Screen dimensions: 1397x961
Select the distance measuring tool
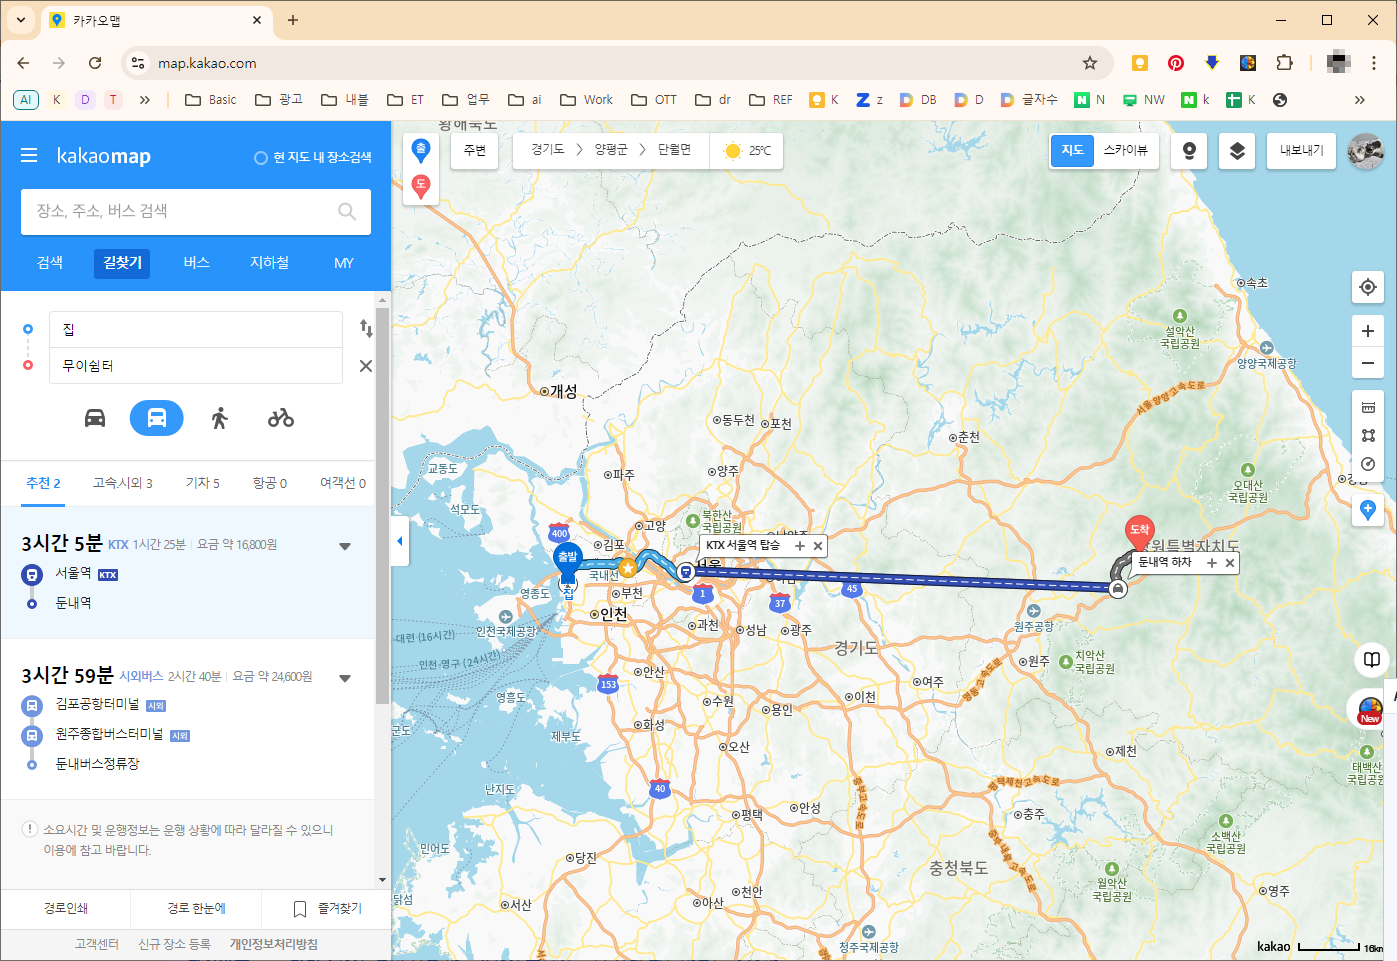click(1368, 407)
